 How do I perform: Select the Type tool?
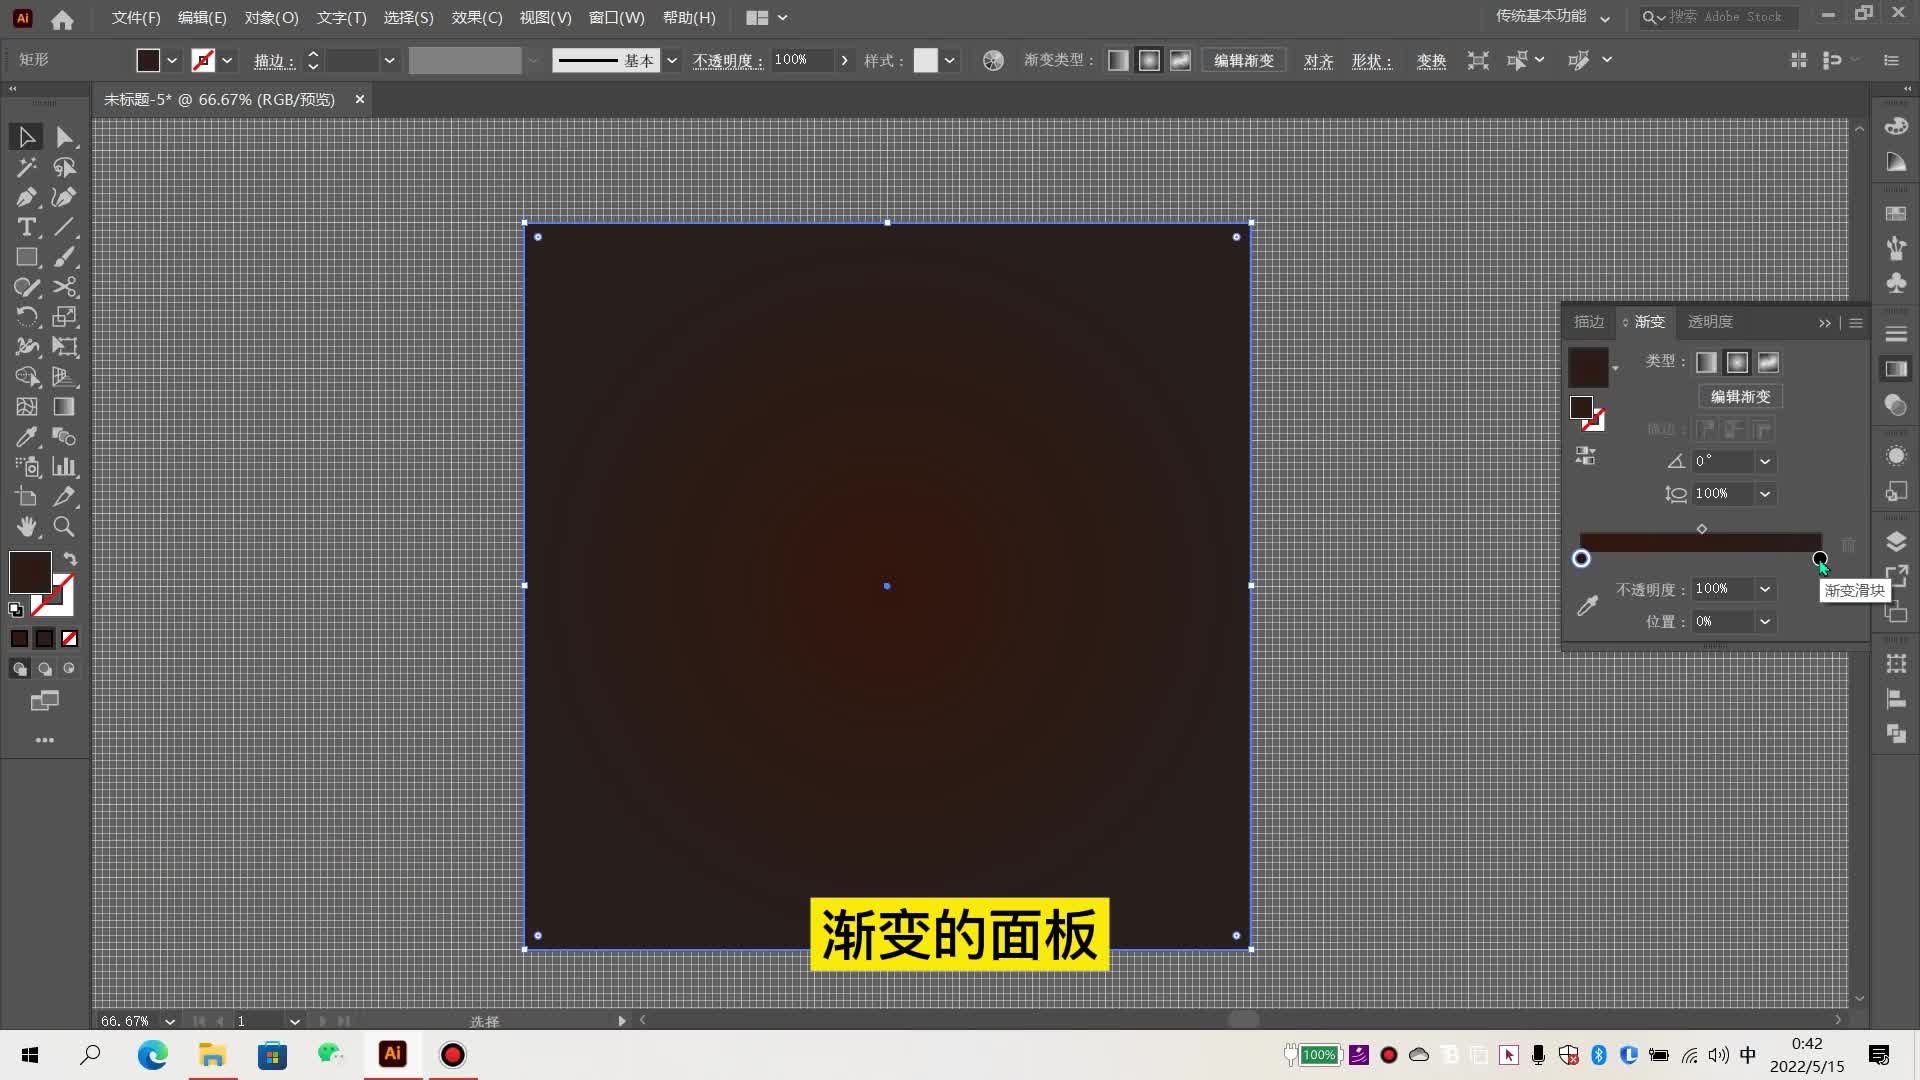point(26,227)
